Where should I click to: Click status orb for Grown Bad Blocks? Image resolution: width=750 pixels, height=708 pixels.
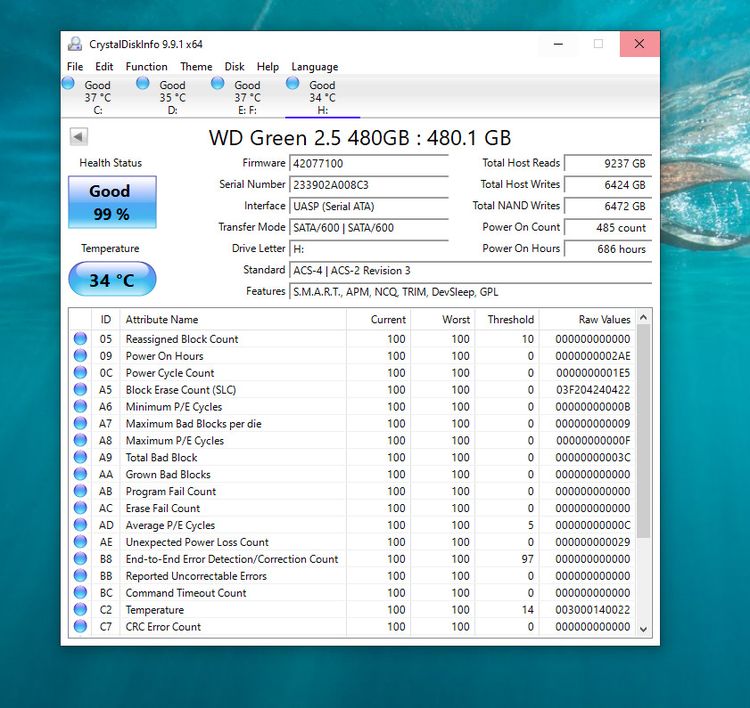coord(80,474)
